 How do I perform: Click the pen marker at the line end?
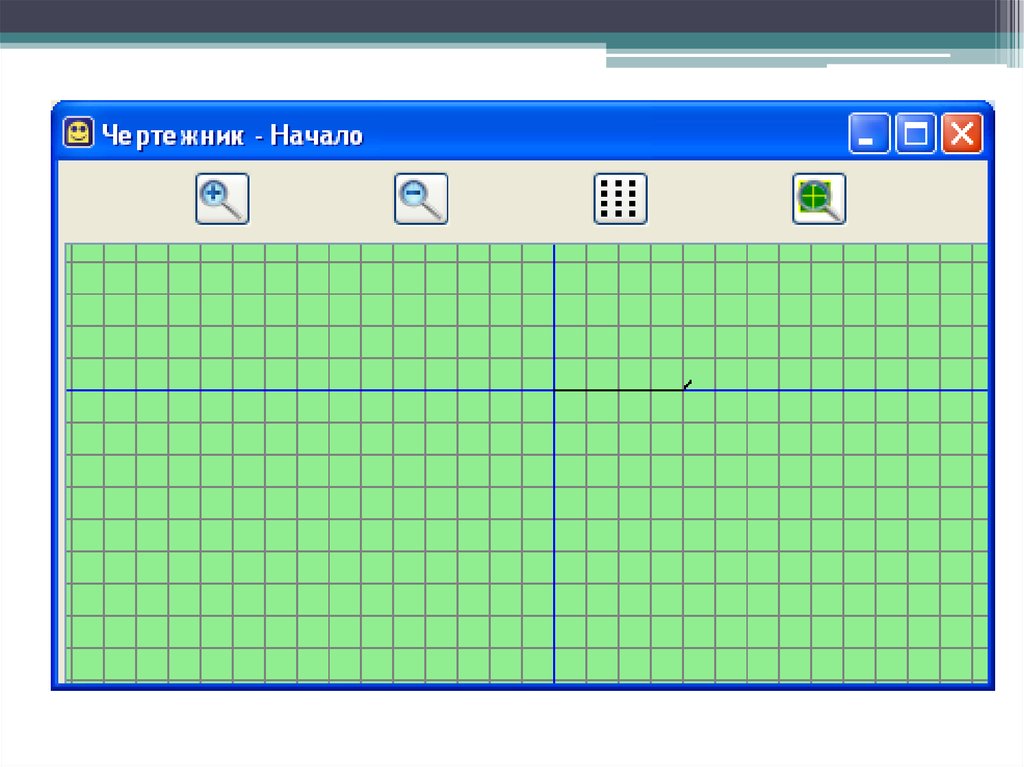pyautogui.click(x=687, y=385)
